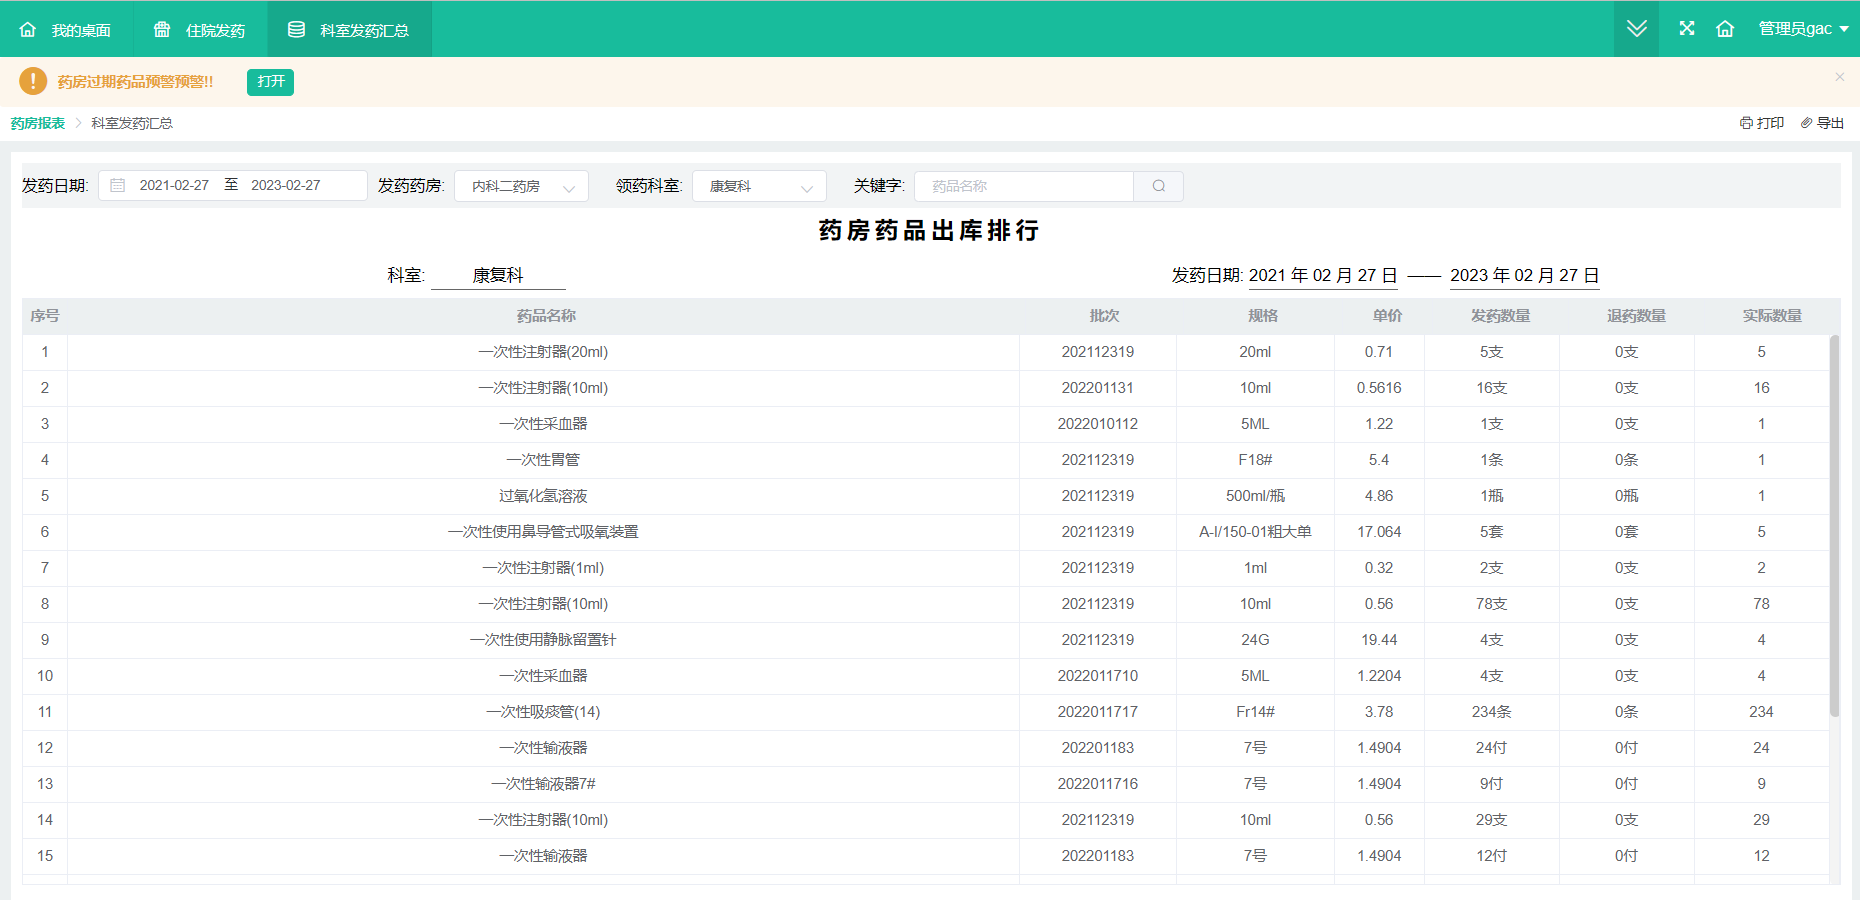Click the 药品名称 keyword input field
1860x900 pixels.
(1023, 186)
